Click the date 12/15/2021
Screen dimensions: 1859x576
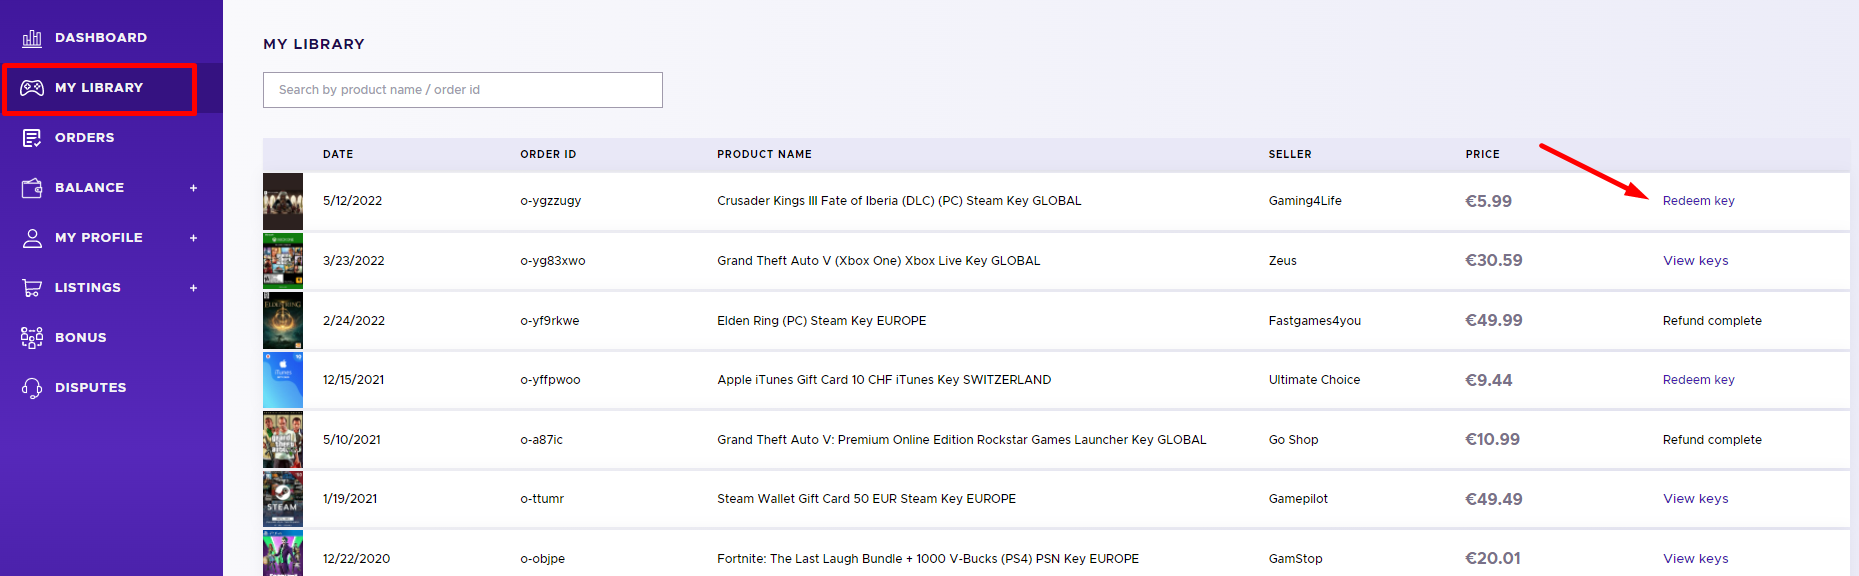pos(353,380)
